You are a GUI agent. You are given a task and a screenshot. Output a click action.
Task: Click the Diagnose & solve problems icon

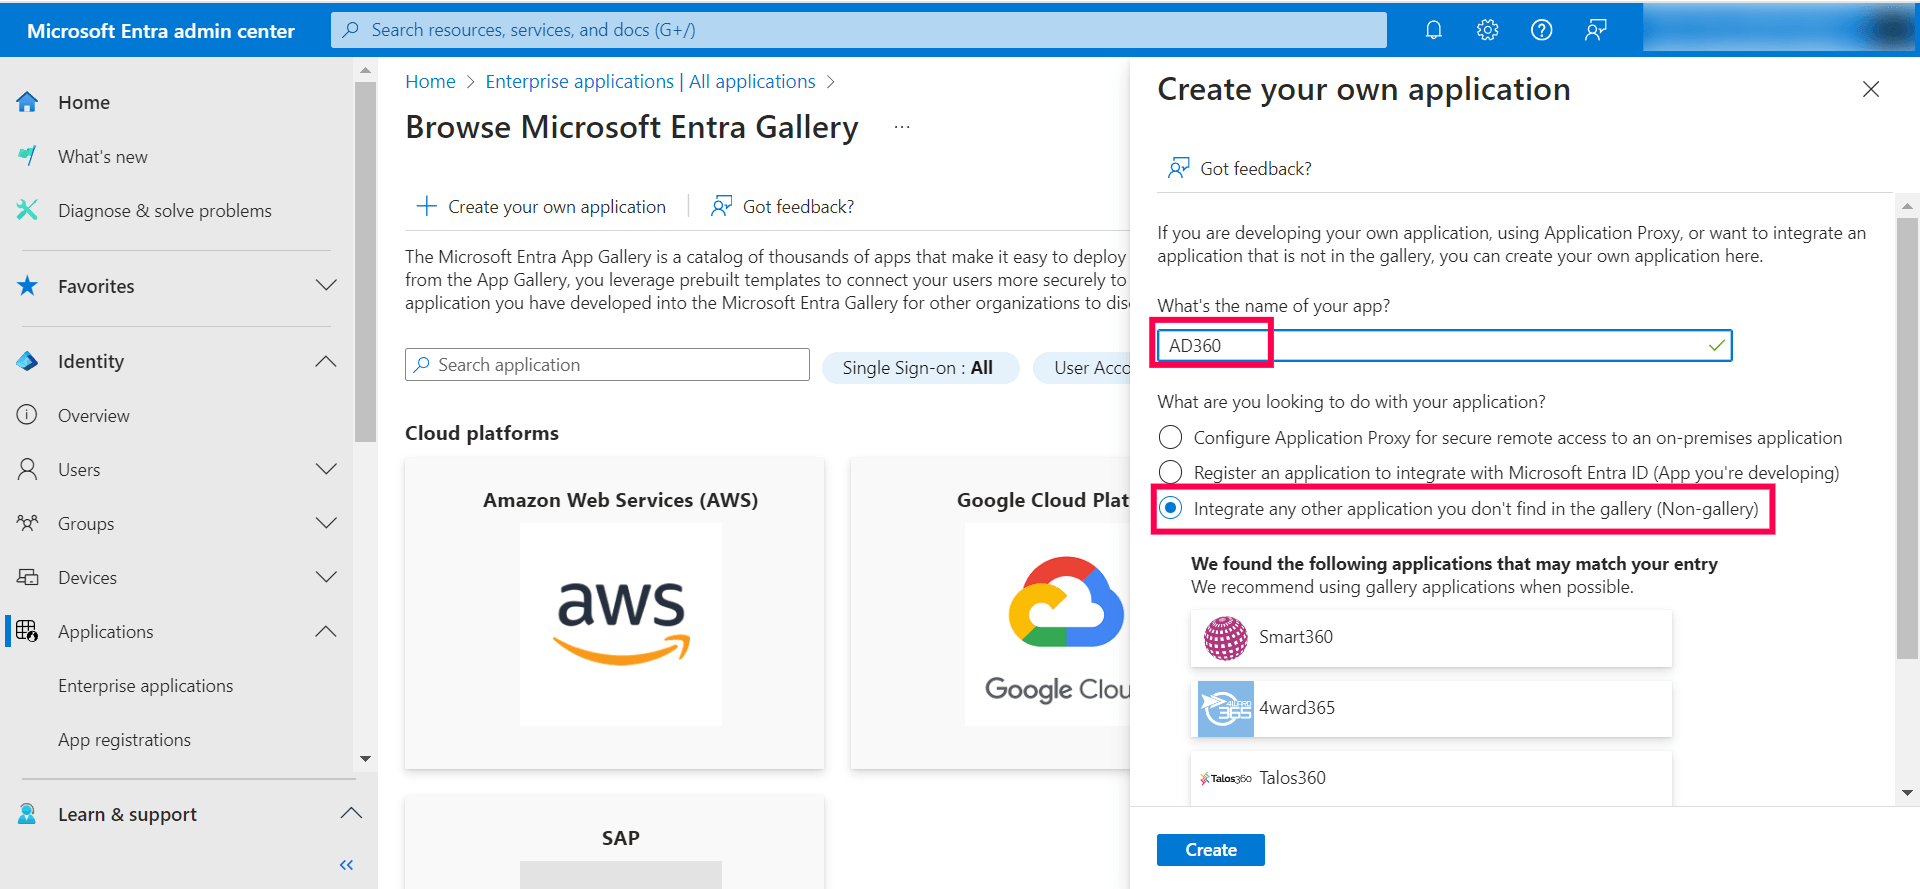pyautogui.click(x=28, y=210)
